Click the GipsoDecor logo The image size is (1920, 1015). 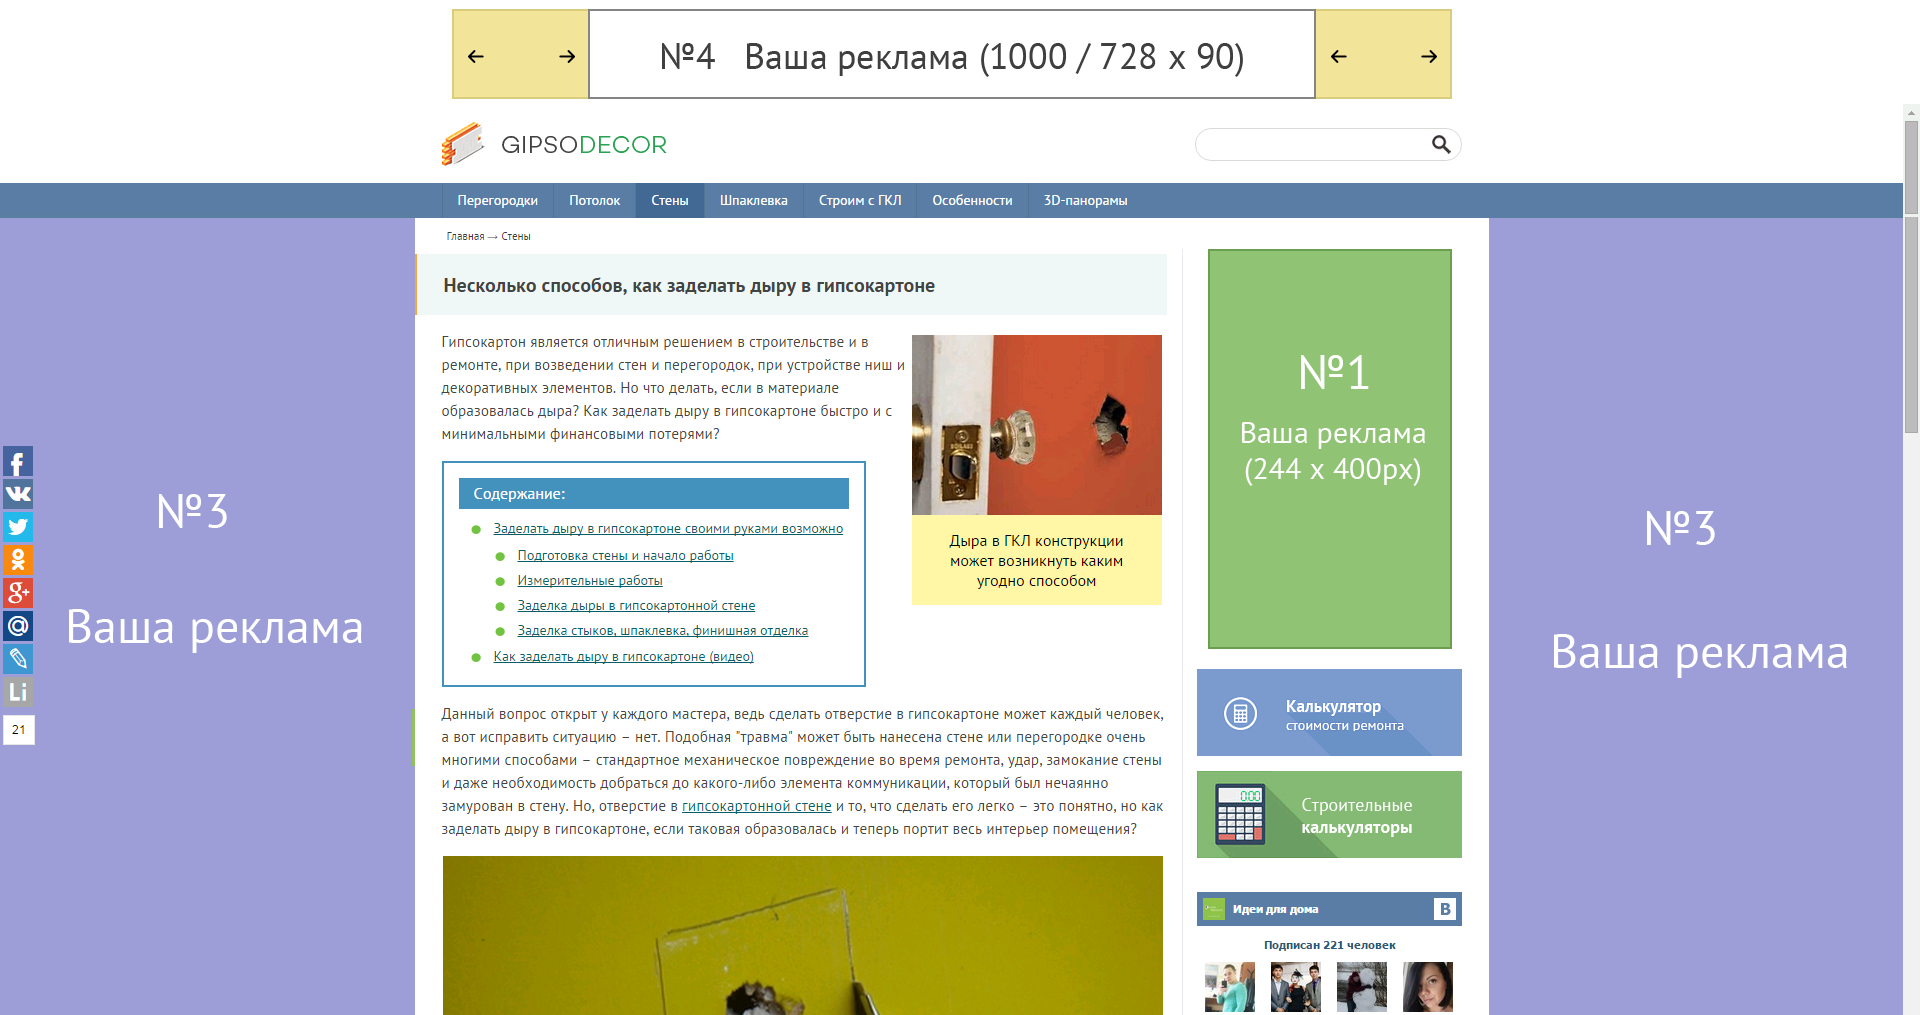[x=554, y=145]
